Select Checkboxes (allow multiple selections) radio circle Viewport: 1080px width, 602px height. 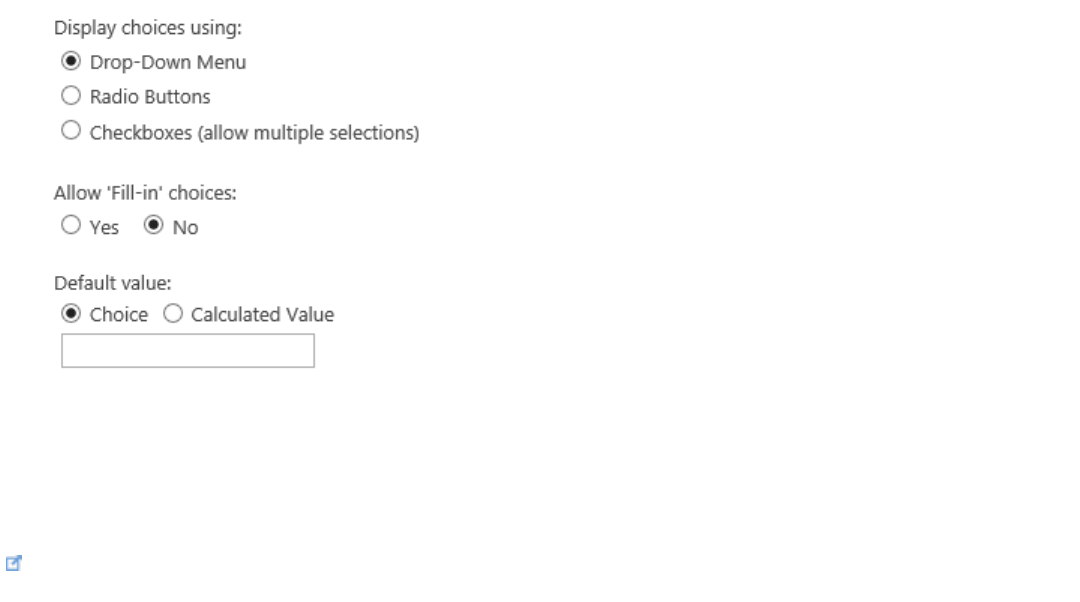[70, 131]
